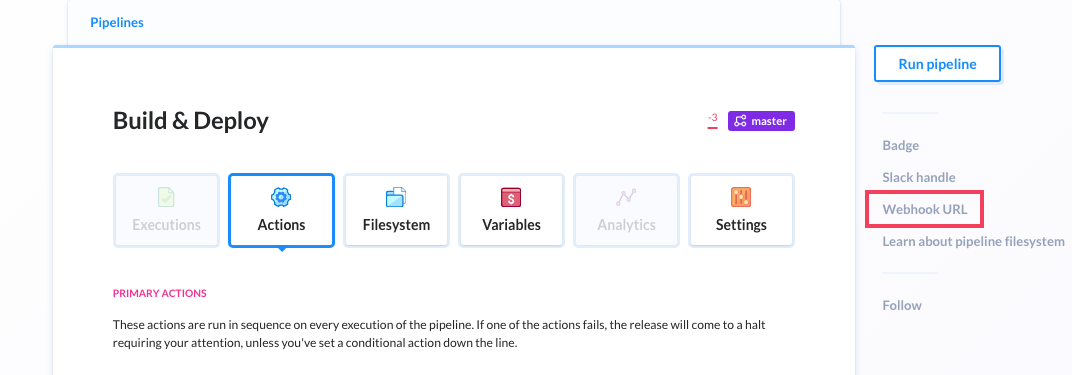Click the Executions checkmark document icon

pos(166,197)
